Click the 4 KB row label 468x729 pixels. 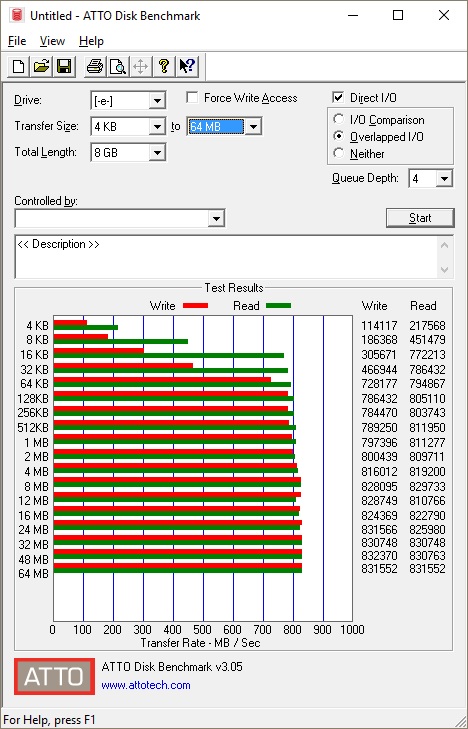[37, 326]
